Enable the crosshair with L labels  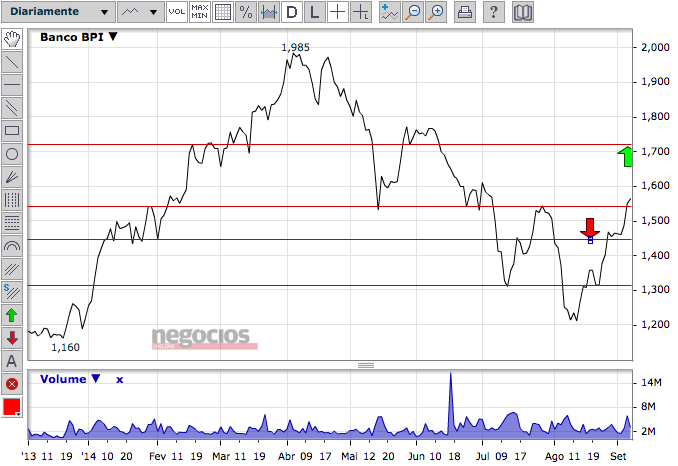(x=361, y=12)
